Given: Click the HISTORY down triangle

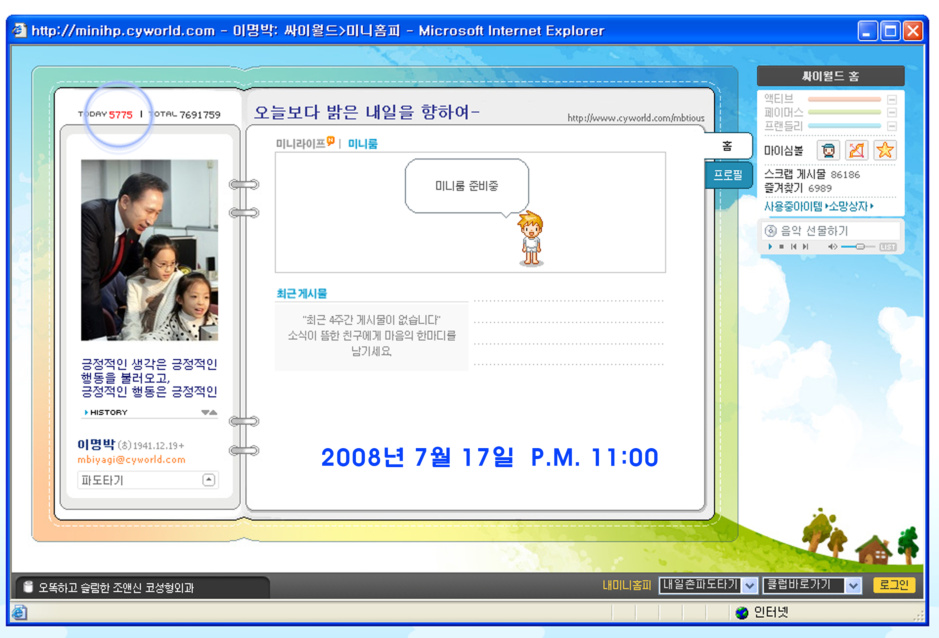Looking at the screenshot, I should click(205, 412).
